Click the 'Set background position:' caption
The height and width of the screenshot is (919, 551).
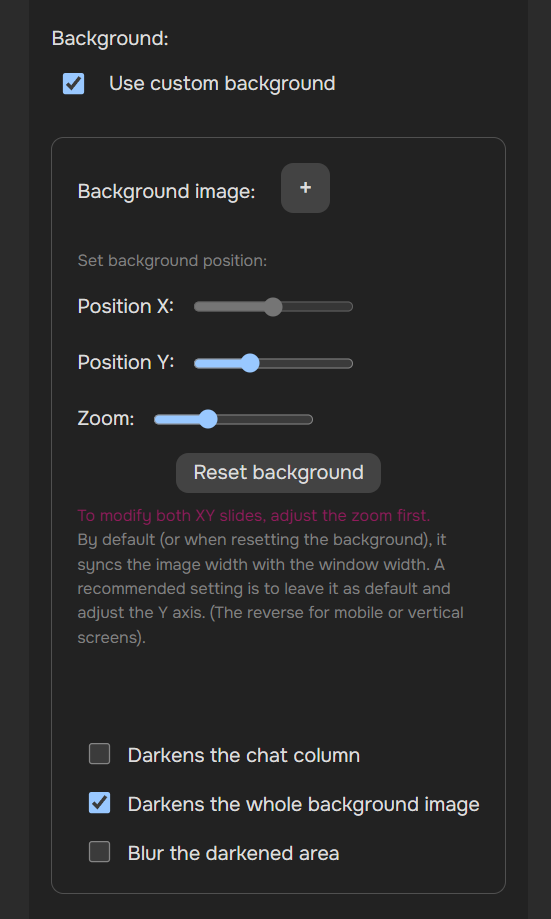172,260
